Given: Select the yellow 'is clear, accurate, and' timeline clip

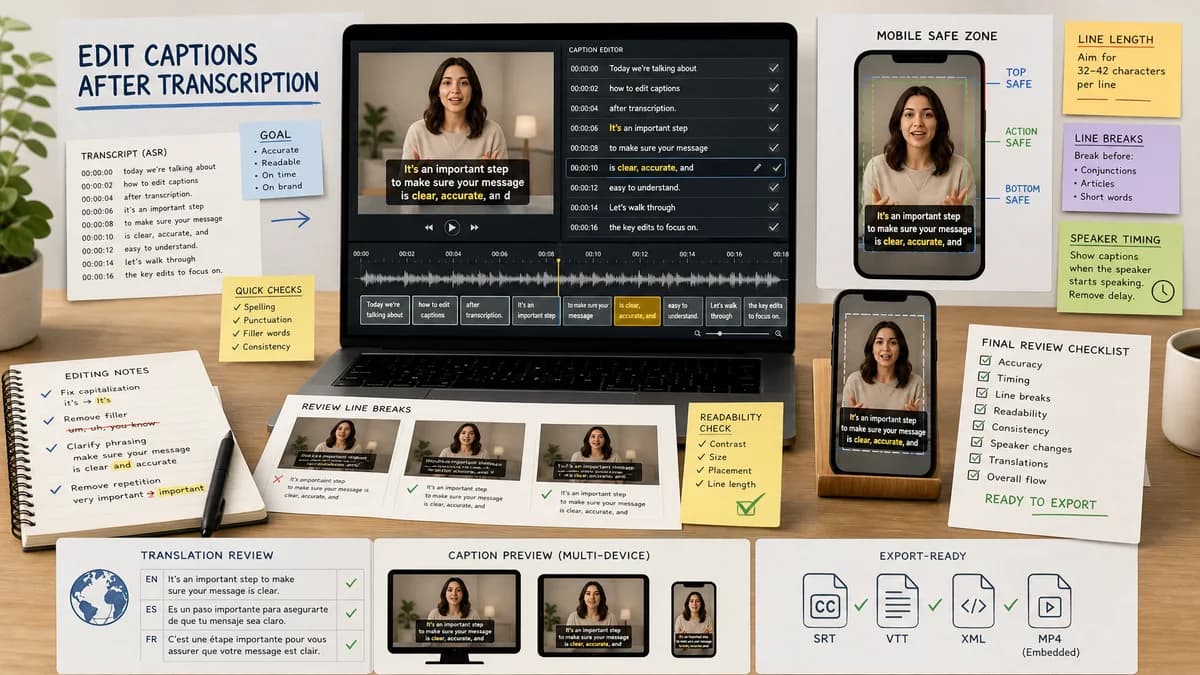Looking at the screenshot, I should pyautogui.click(x=637, y=310).
